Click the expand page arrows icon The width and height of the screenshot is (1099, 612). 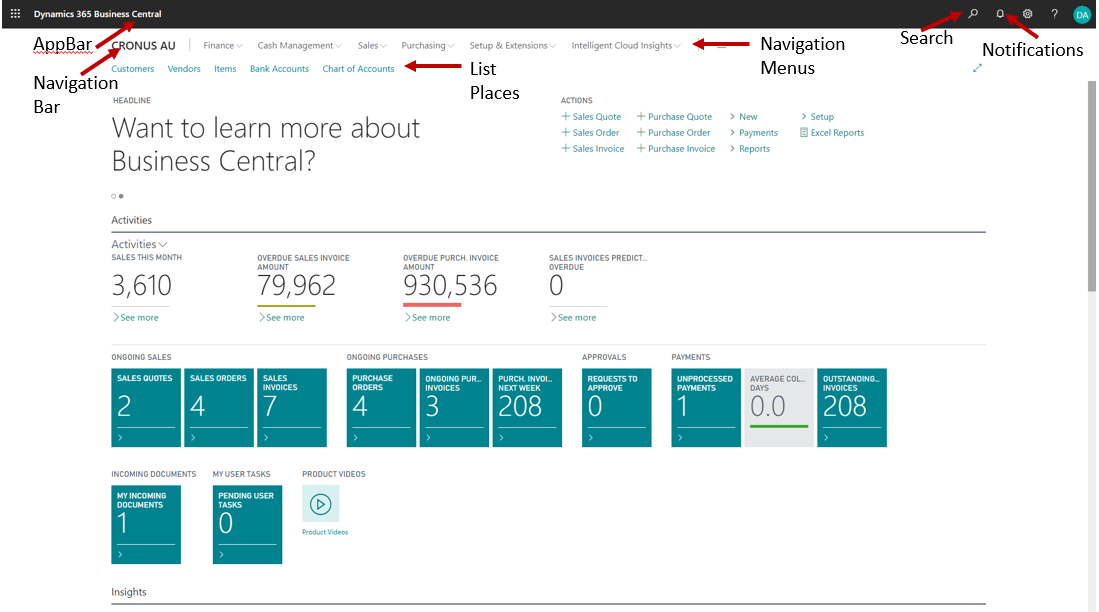coord(977,68)
